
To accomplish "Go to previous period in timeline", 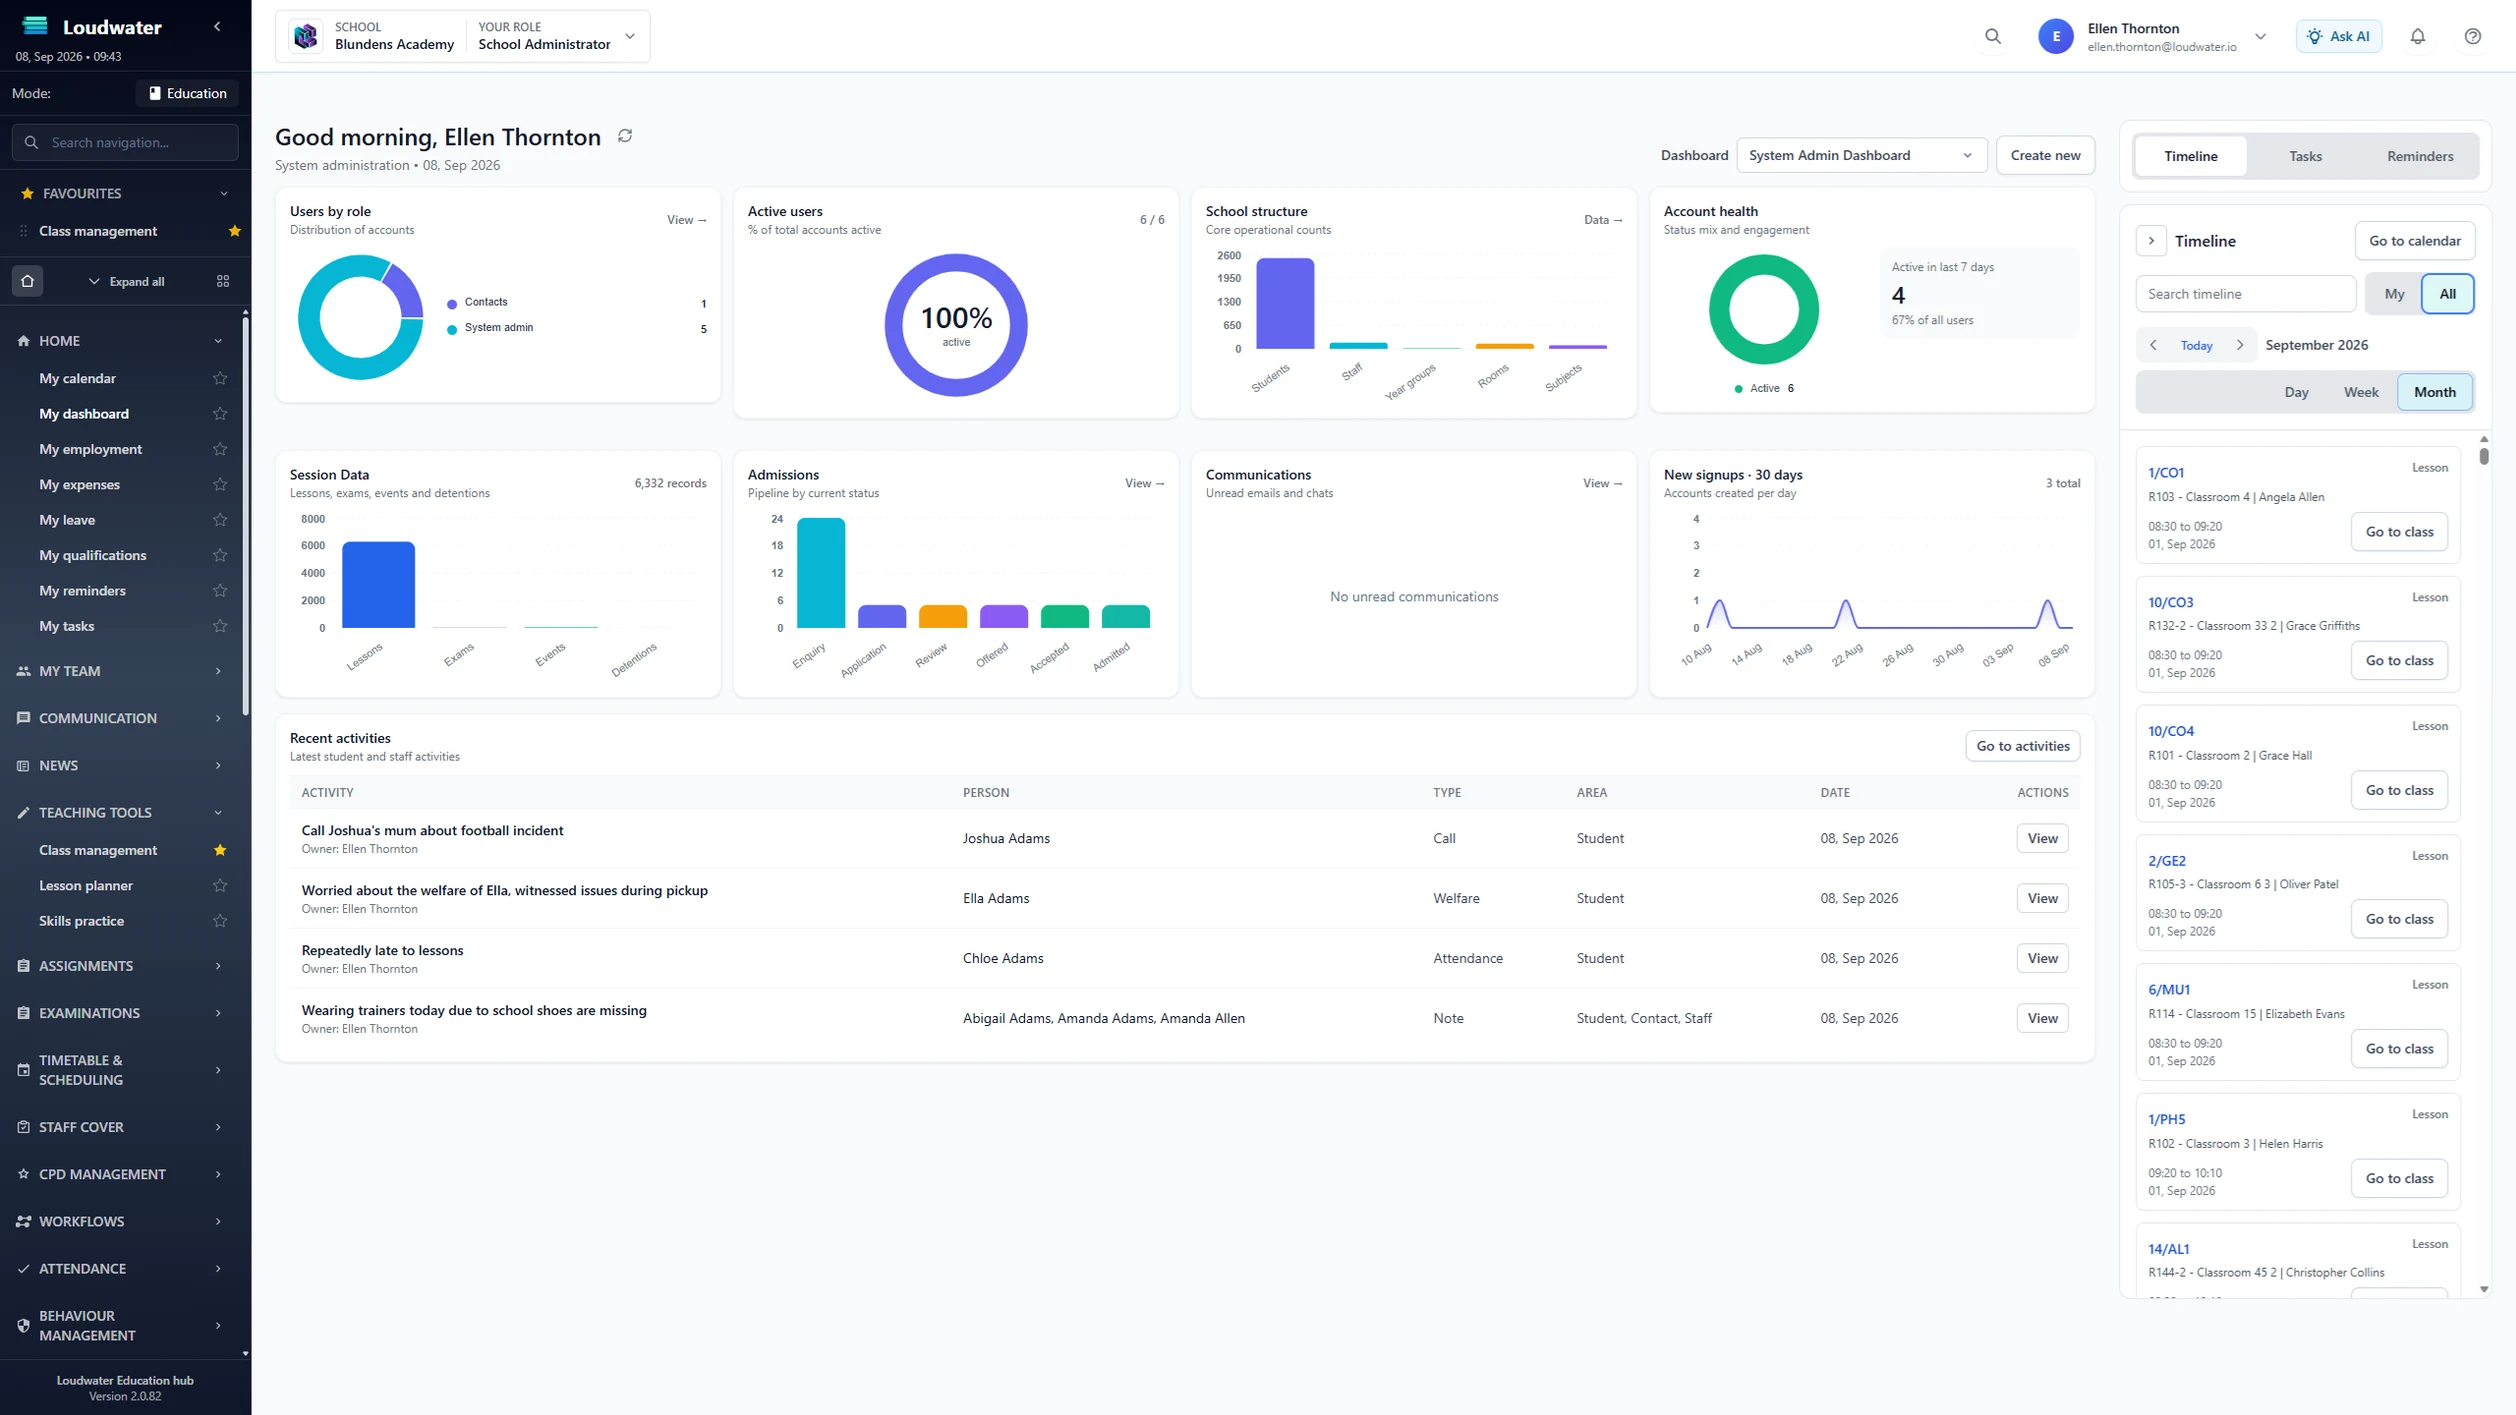I will click(x=2153, y=345).
